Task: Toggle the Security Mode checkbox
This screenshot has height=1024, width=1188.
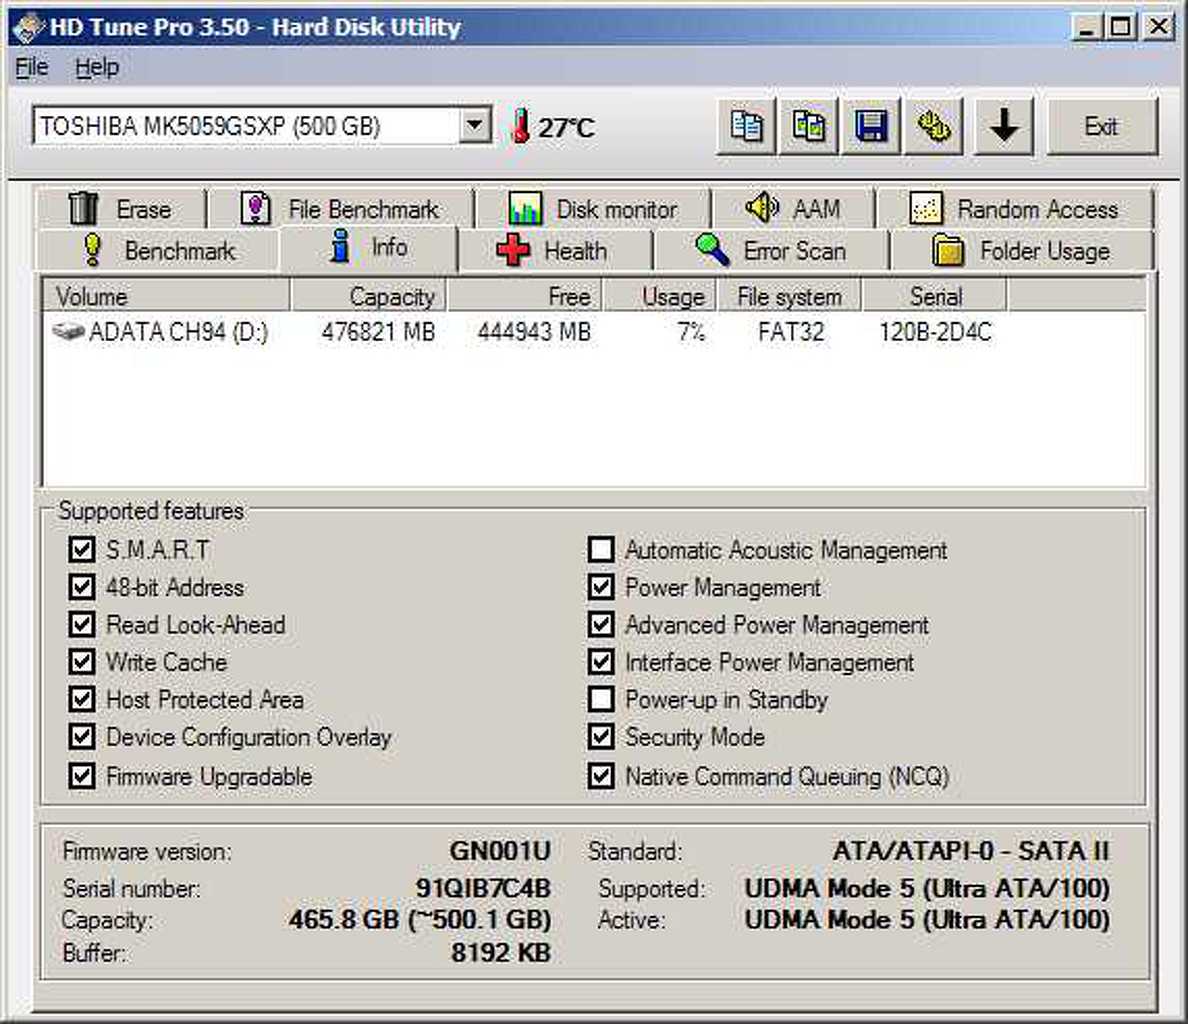Action: [x=602, y=737]
